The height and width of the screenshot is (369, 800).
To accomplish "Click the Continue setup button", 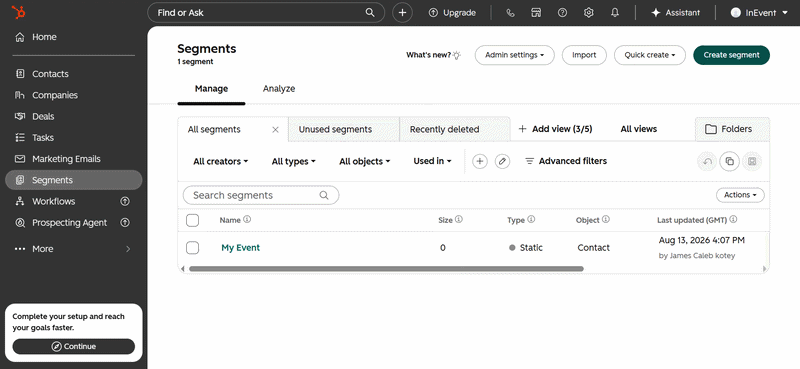I will tap(73, 347).
